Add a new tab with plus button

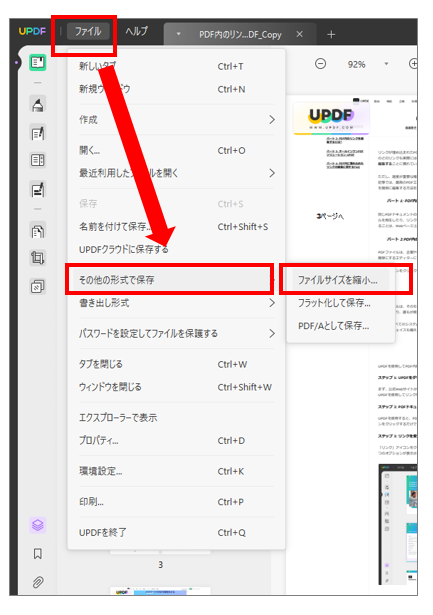coord(331,35)
